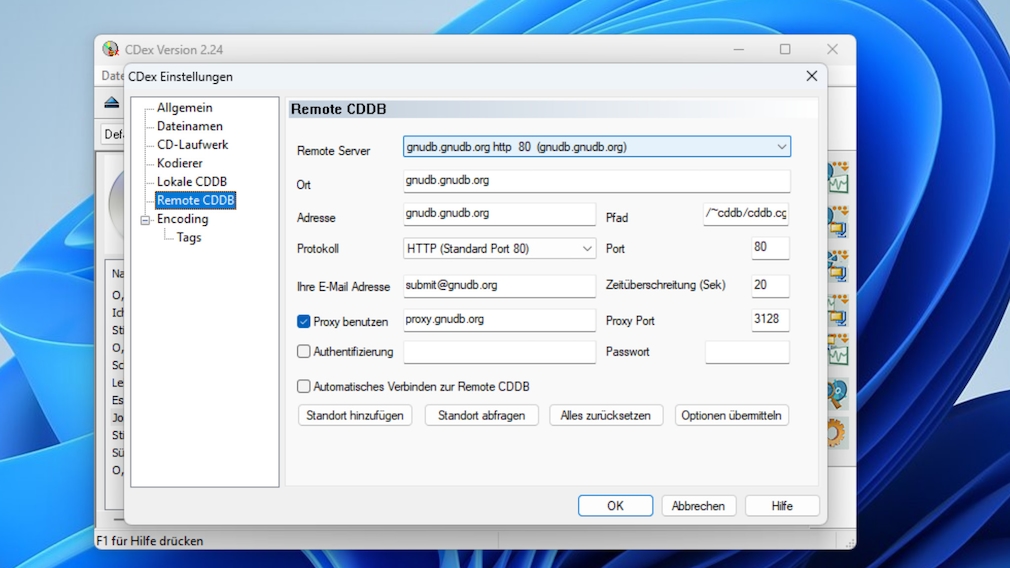Image resolution: width=1010 pixels, height=568 pixels.
Task: Click the orange gear icon in the right toolbar
Action: click(836, 432)
